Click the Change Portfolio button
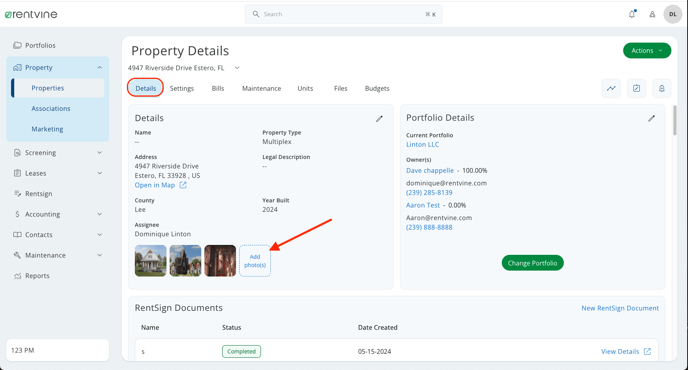This screenshot has width=688, height=370. click(x=532, y=263)
